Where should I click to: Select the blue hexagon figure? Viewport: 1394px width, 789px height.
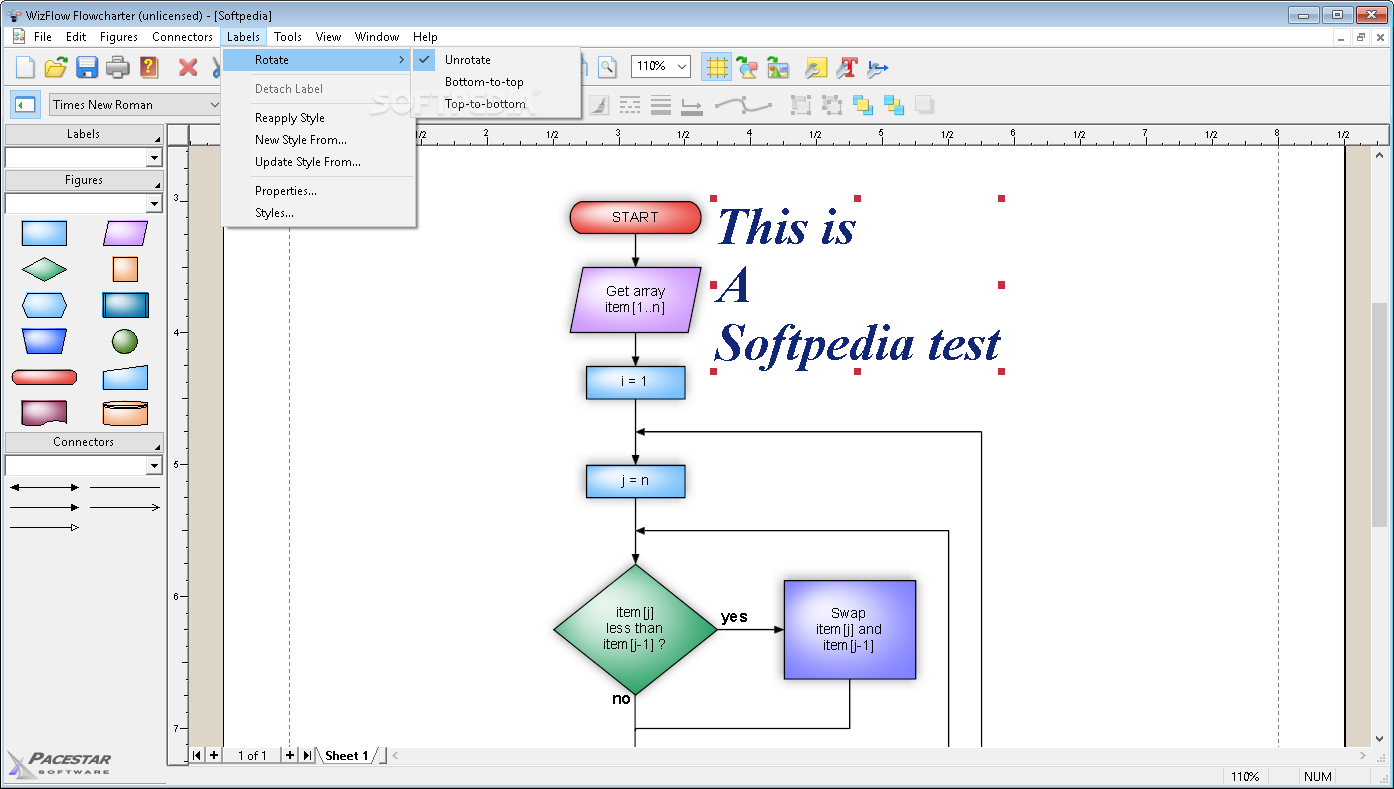[44, 305]
